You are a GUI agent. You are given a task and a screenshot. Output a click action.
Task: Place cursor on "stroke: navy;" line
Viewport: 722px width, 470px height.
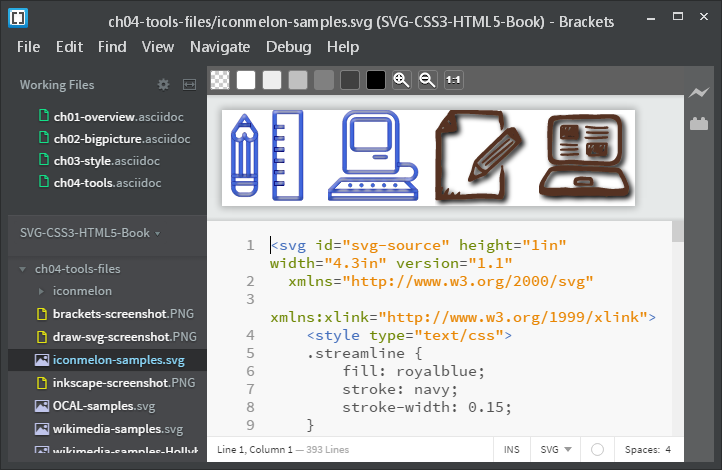[x=400, y=389]
